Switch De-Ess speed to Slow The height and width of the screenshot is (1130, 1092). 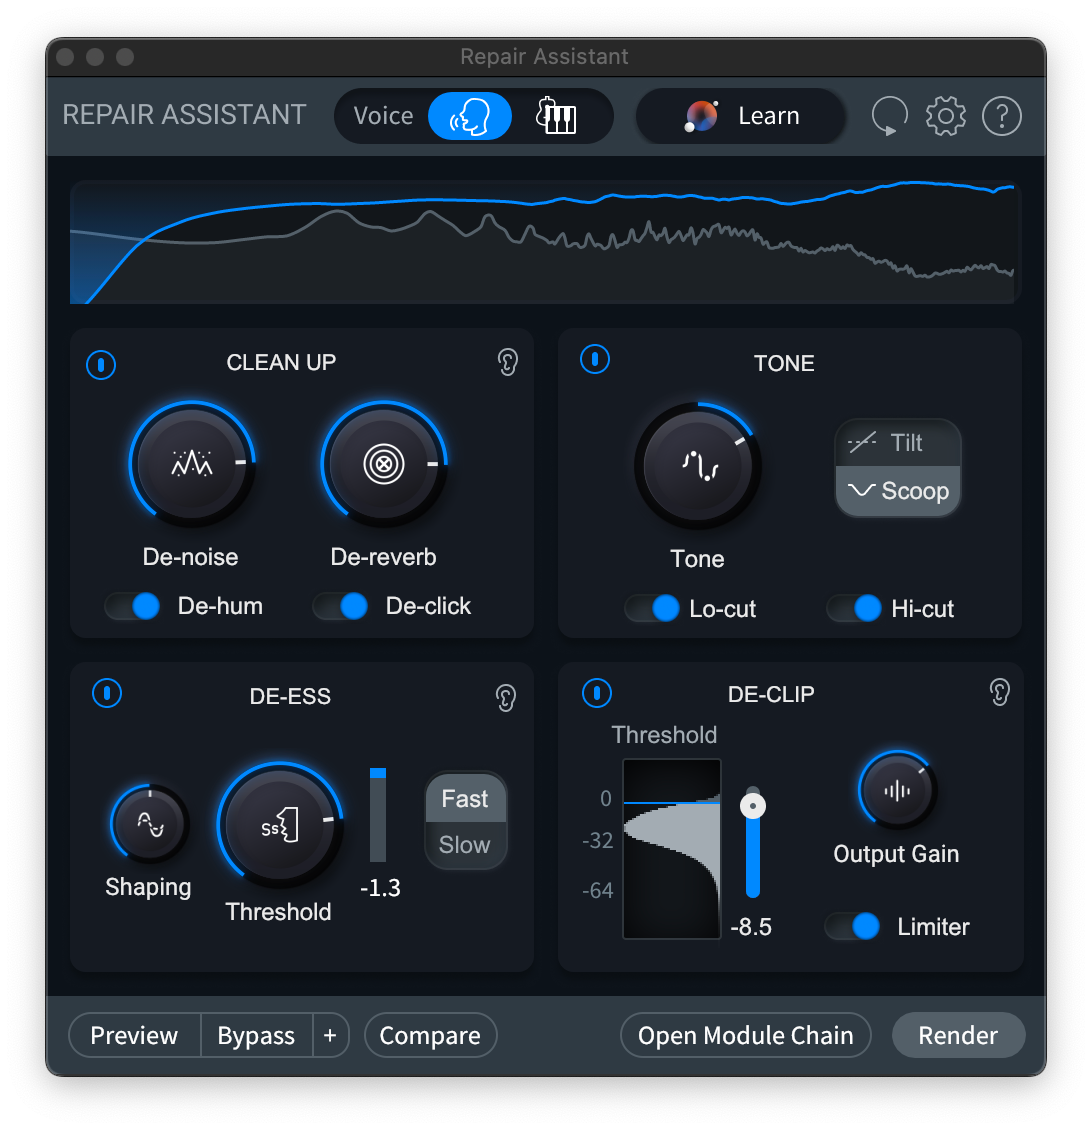pyautogui.click(x=465, y=846)
